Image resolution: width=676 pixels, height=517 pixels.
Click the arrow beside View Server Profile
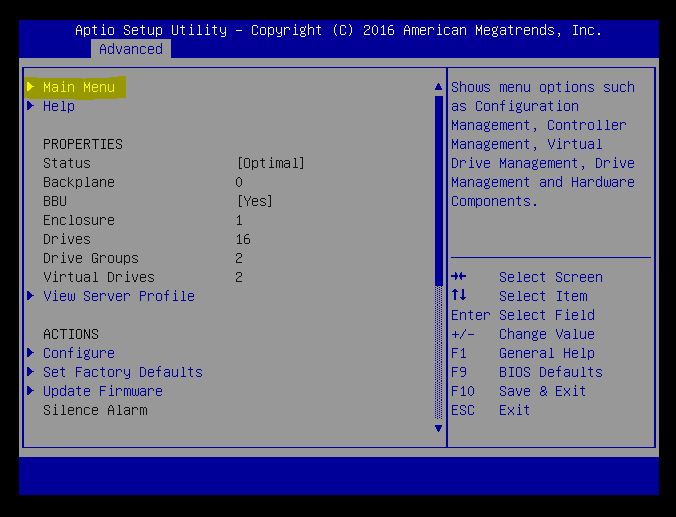[31, 296]
